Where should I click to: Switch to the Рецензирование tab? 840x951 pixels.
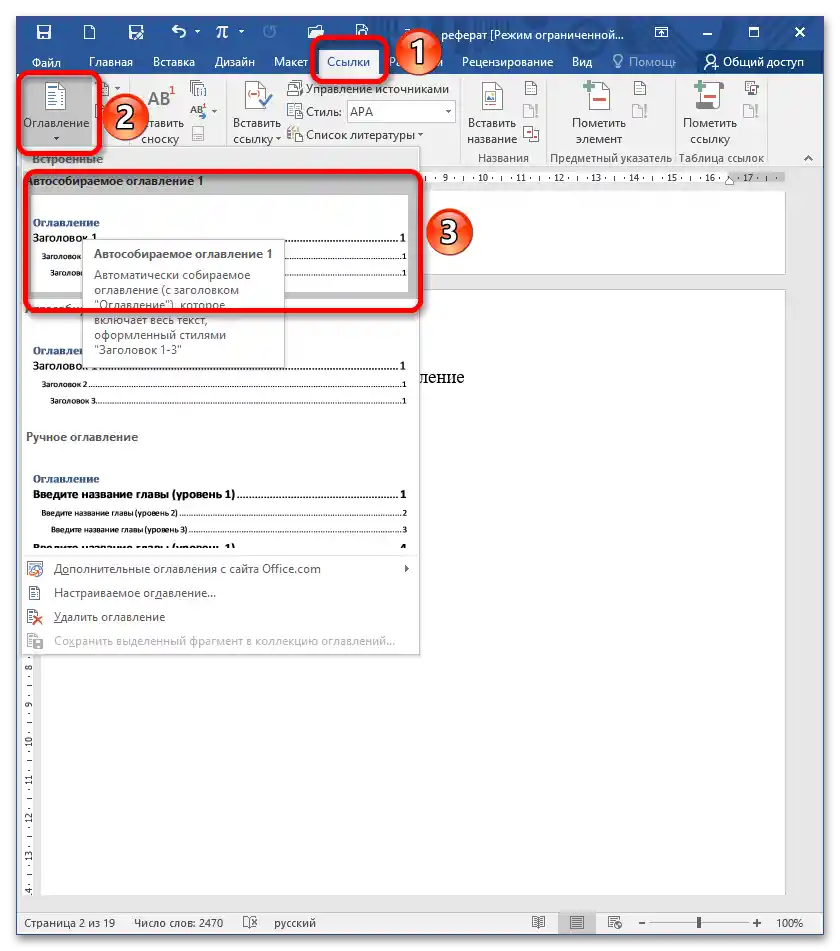point(507,62)
